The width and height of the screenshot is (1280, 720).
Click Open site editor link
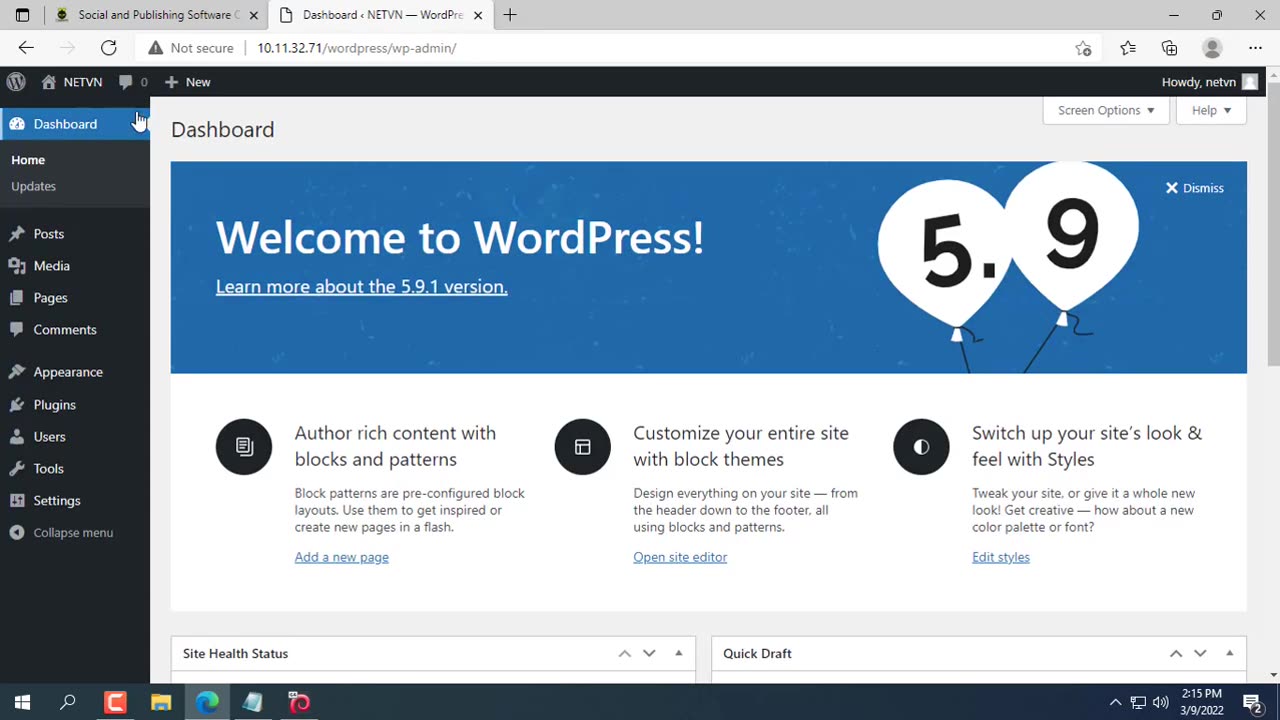pyautogui.click(x=680, y=557)
